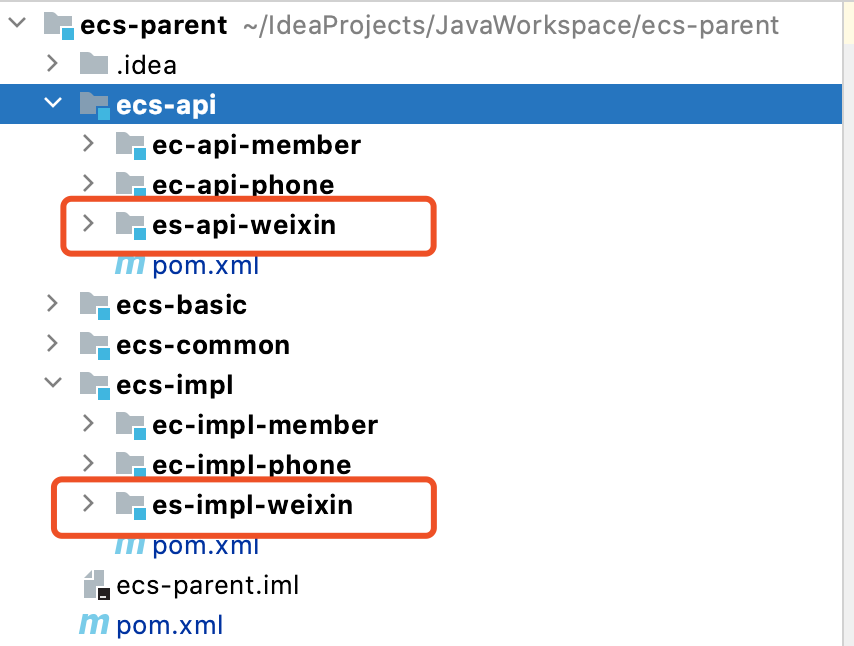Image resolution: width=854 pixels, height=646 pixels.
Task: Click the .idea folder icon
Action: pyautogui.click(x=94, y=65)
